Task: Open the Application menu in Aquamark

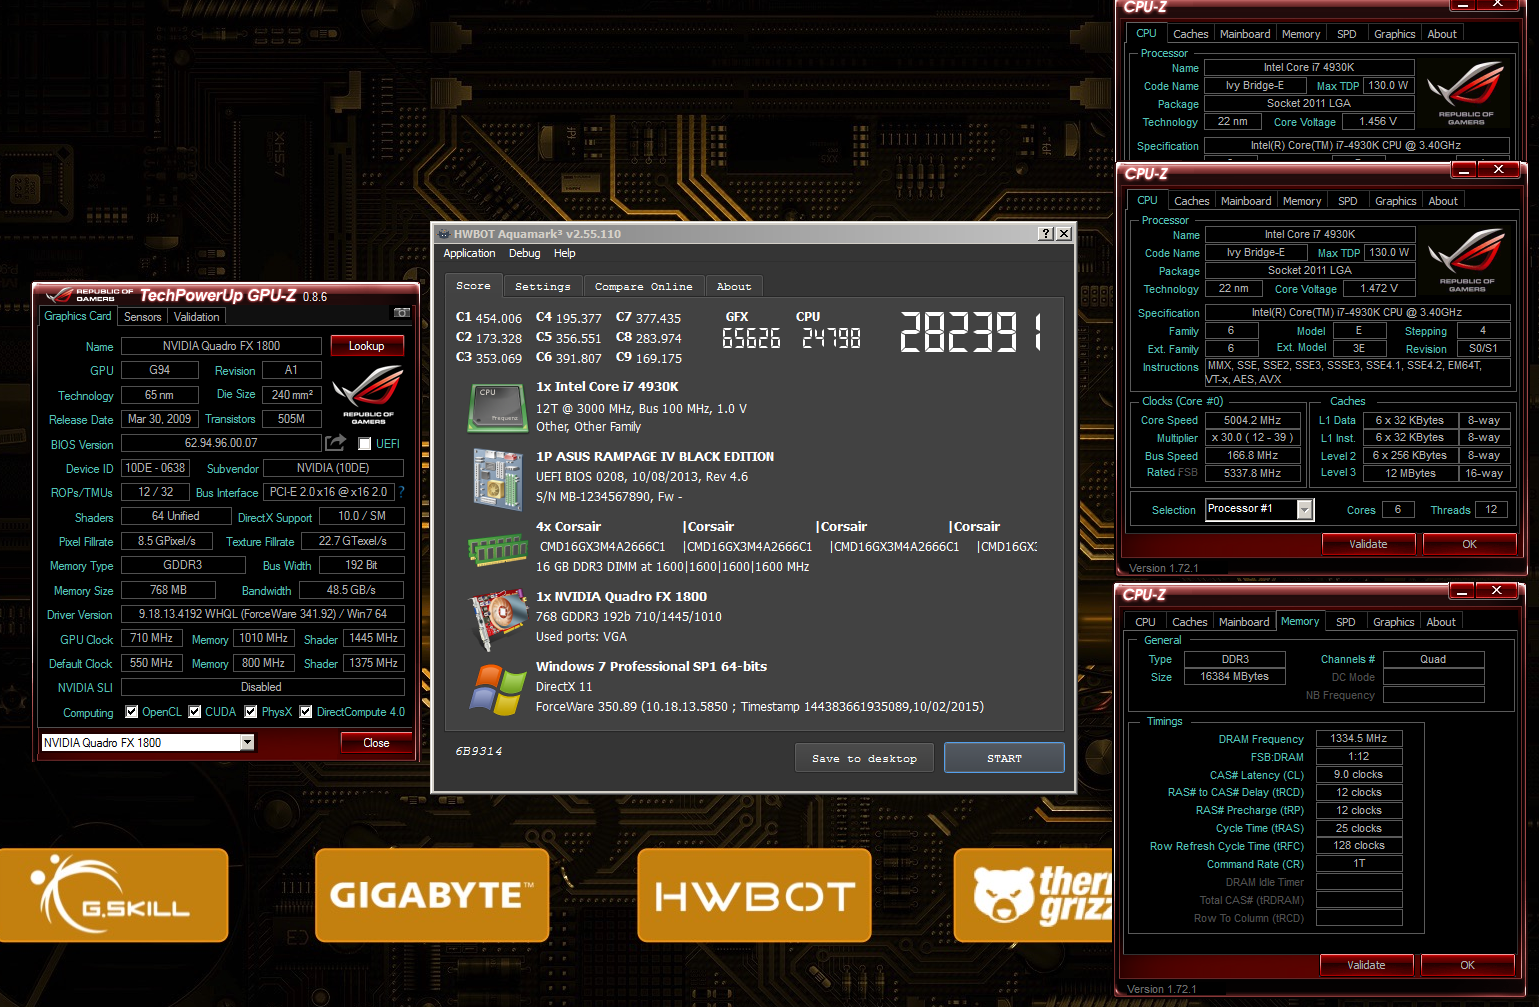Action: tap(469, 253)
